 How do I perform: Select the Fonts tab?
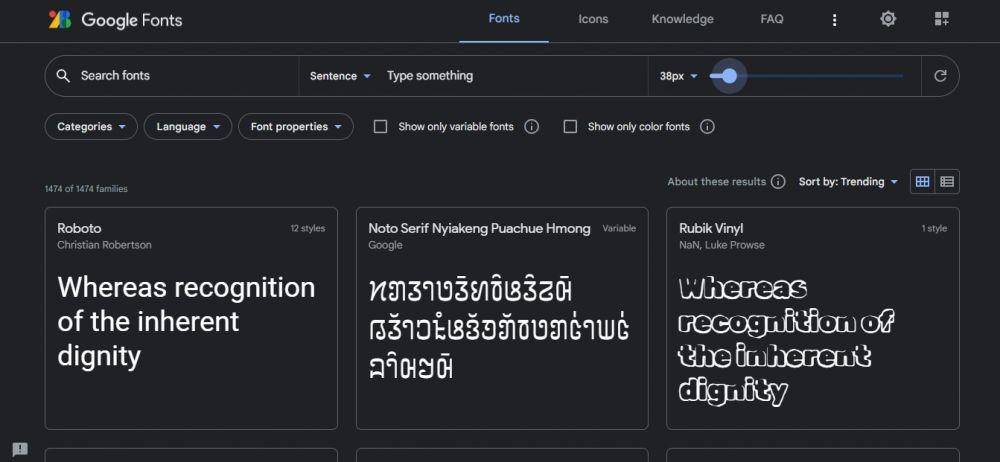point(504,19)
